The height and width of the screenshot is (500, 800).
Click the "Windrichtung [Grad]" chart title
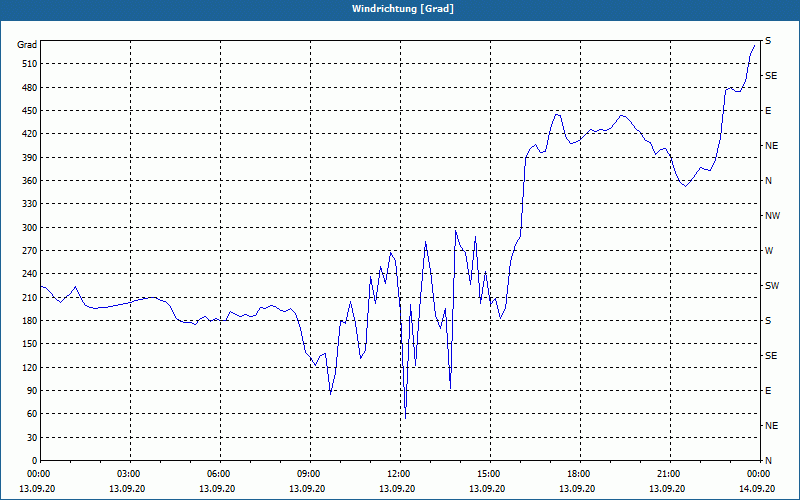tap(403, 9)
